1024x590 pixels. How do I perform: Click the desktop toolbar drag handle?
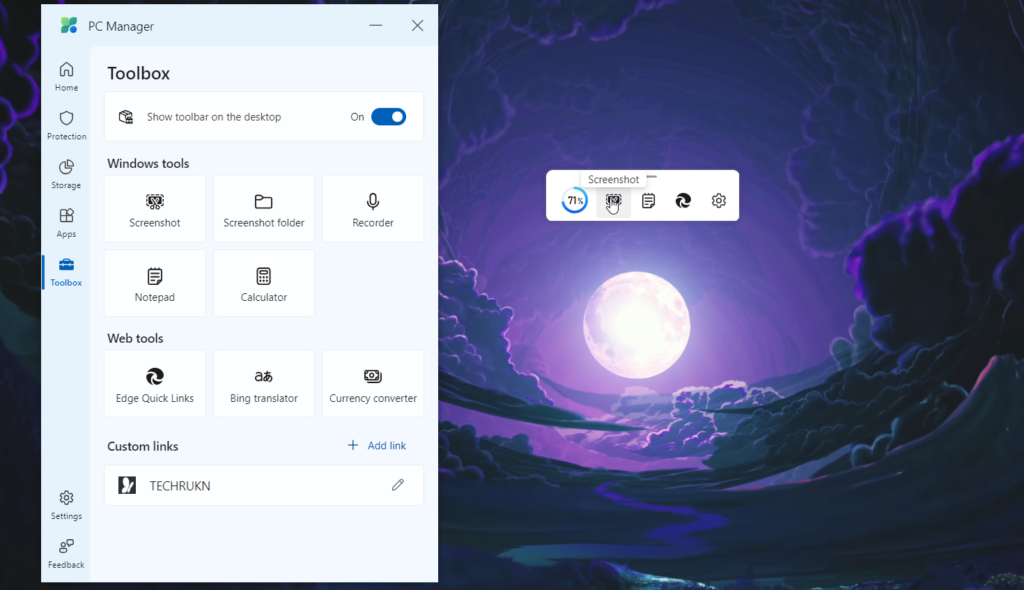[652, 176]
